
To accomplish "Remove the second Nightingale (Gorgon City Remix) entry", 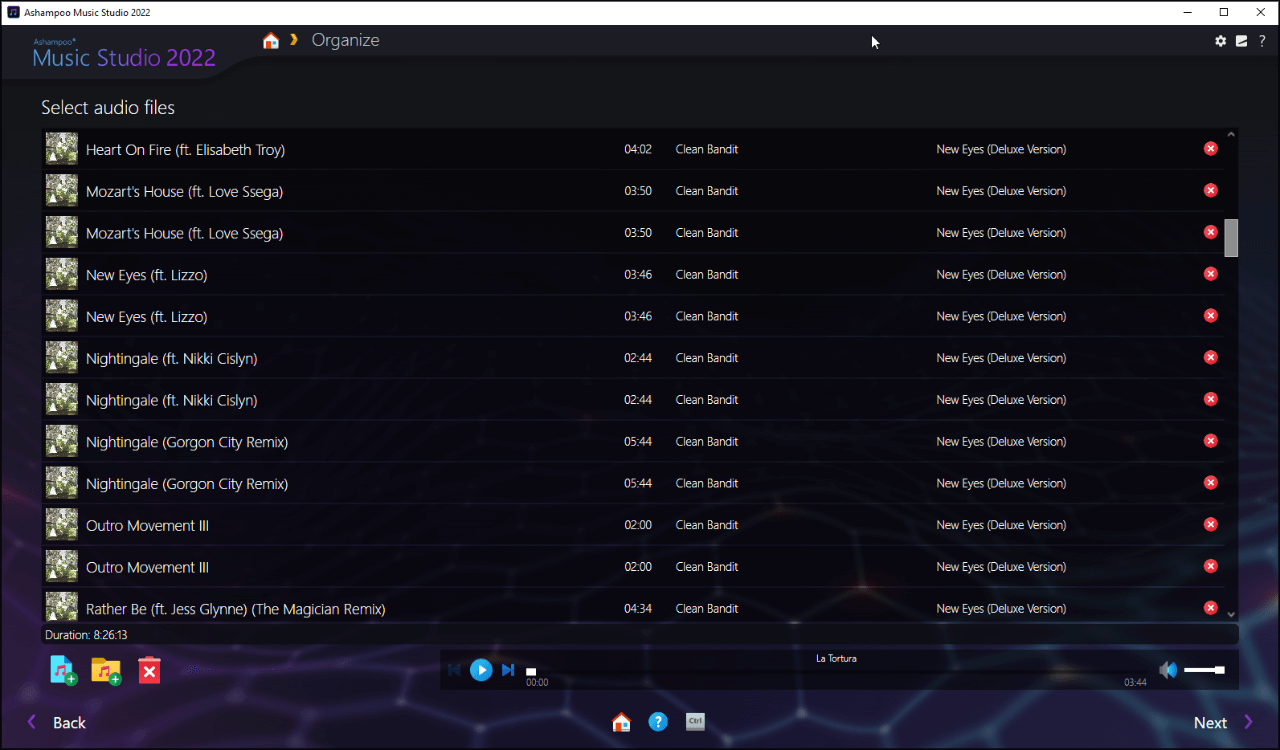I will click(1210, 483).
